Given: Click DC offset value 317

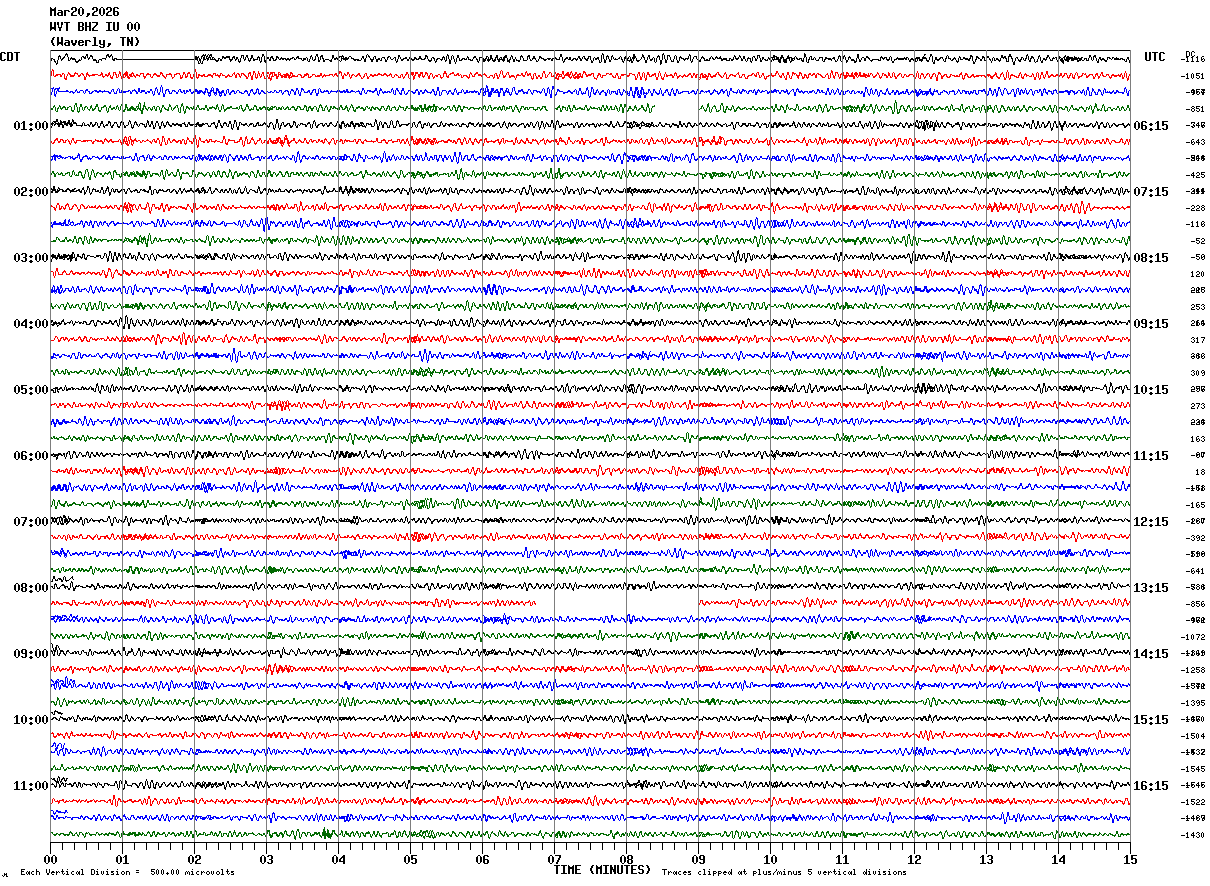Looking at the screenshot, I should click(x=1197, y=340).
